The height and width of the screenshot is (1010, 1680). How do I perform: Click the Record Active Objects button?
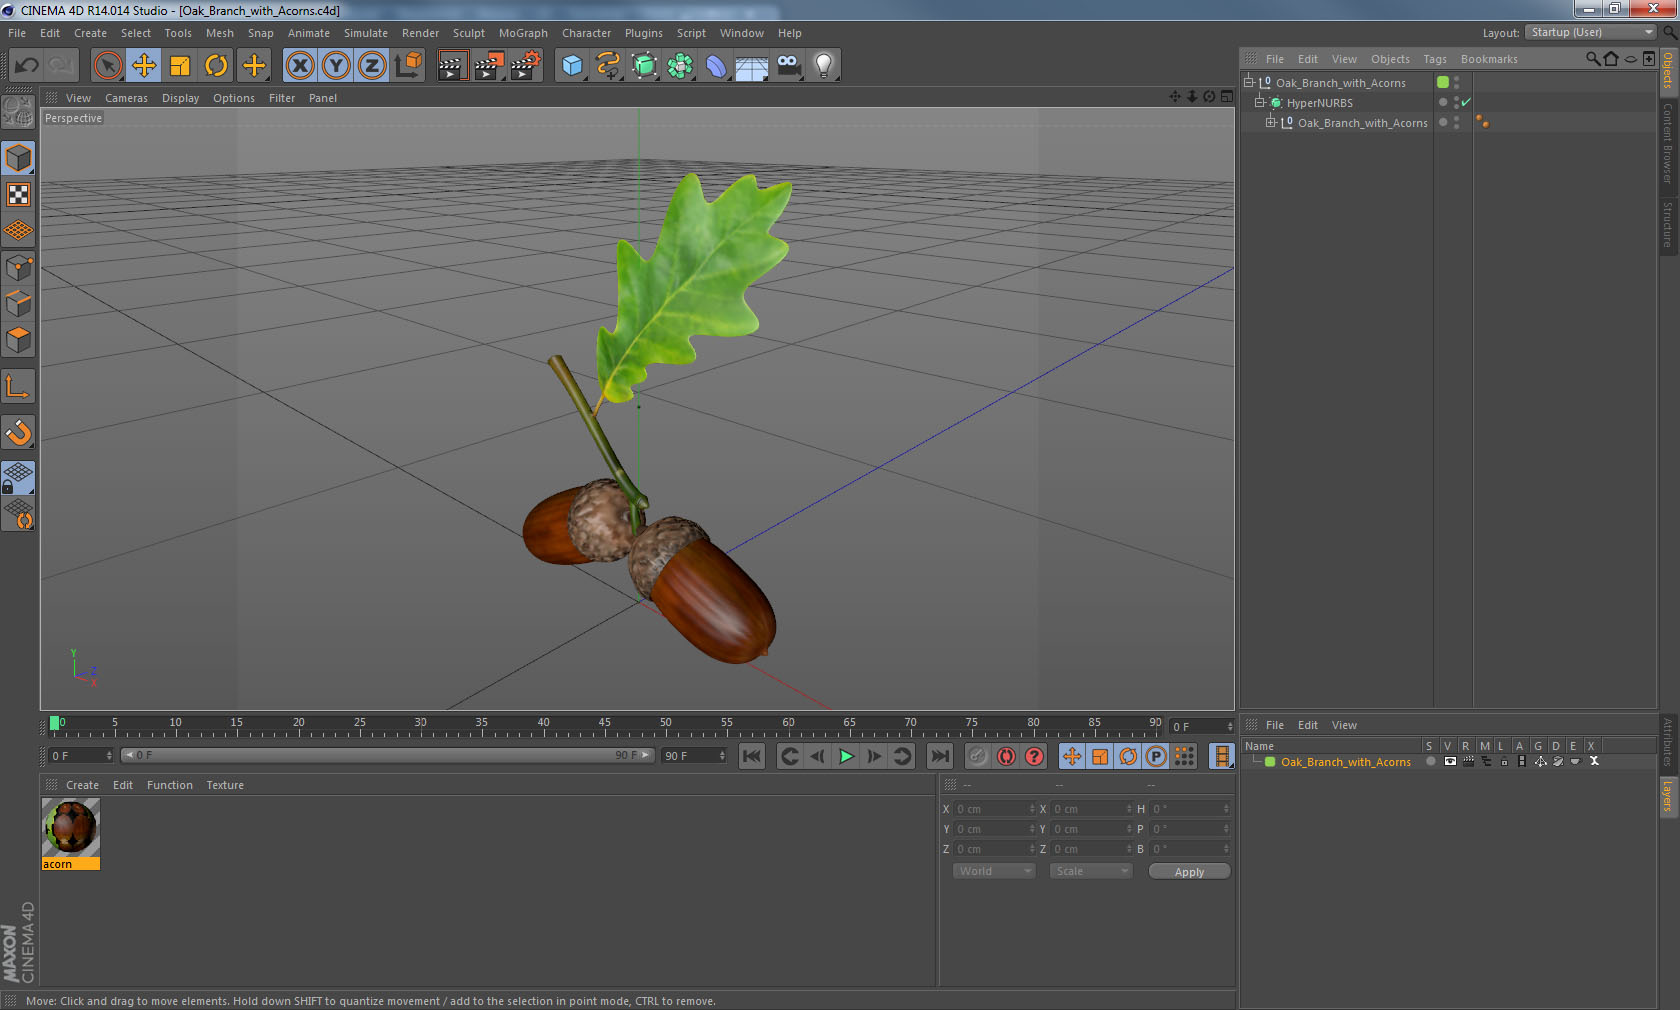978,756
